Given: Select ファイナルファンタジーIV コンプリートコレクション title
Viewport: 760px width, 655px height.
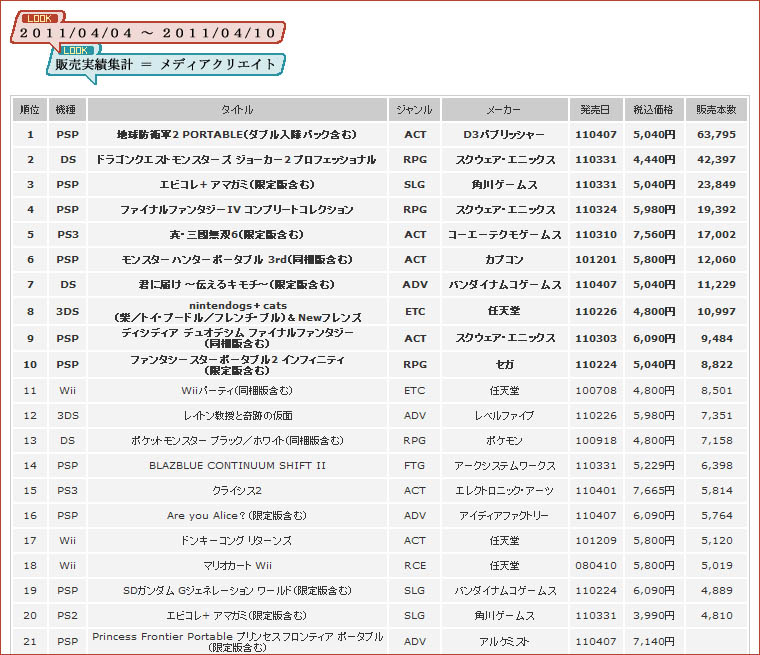Looking at the screenshot, I should coord(237,209).
